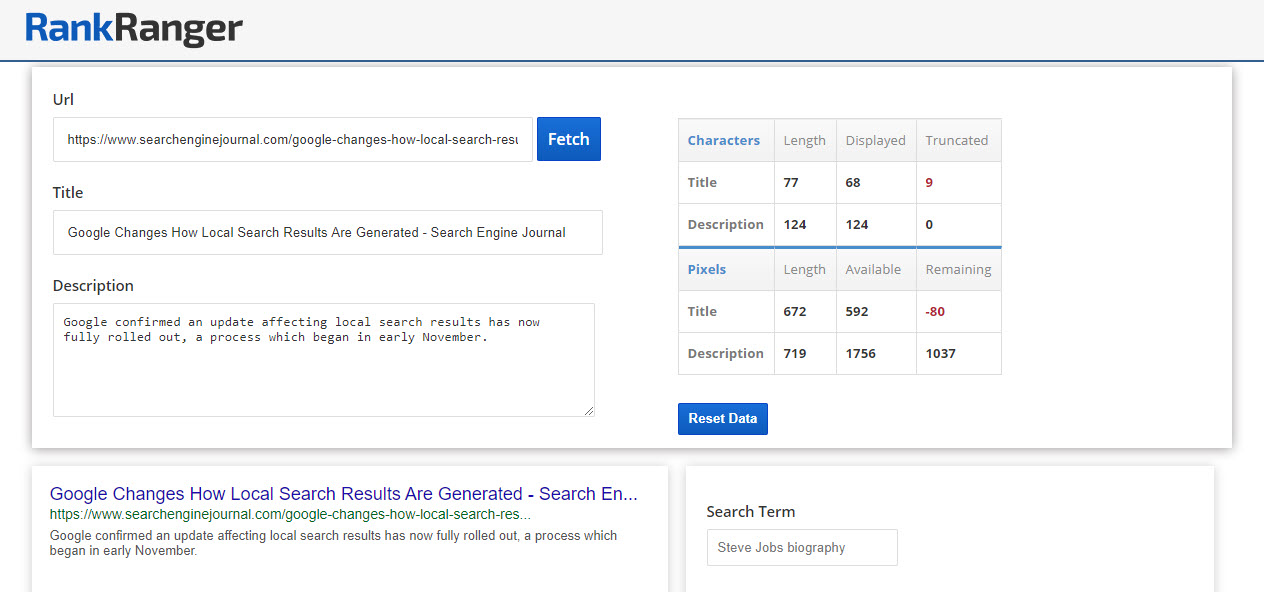This screenshot has height=592, width=1264.
Task: Click the green preview URL text
Action: tap(290, 516)
